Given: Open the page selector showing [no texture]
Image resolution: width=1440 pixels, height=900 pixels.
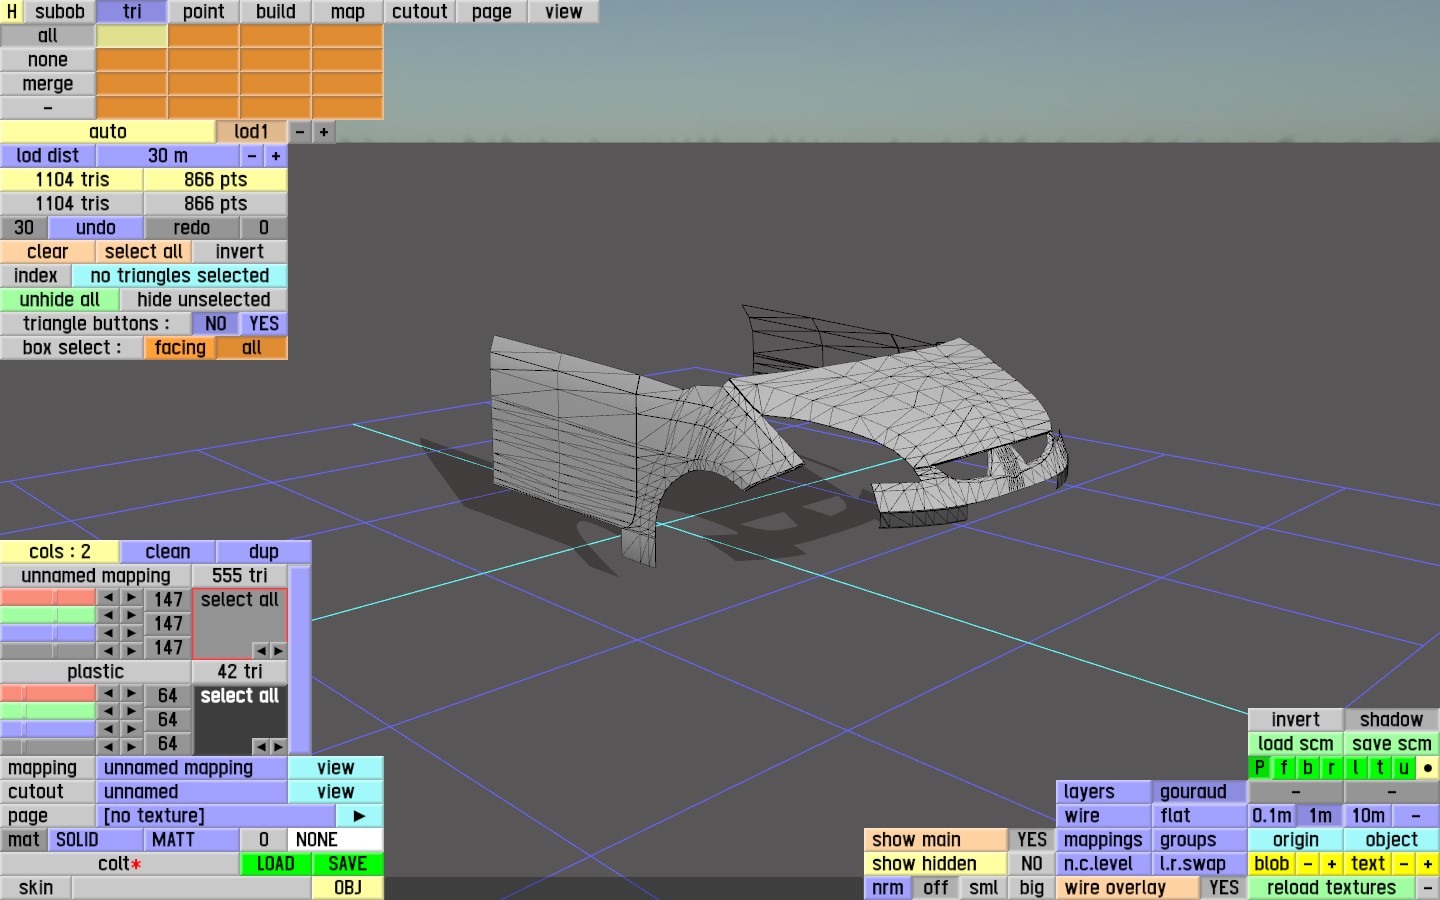Looking at the screenshot, I should tap(216, 816).
